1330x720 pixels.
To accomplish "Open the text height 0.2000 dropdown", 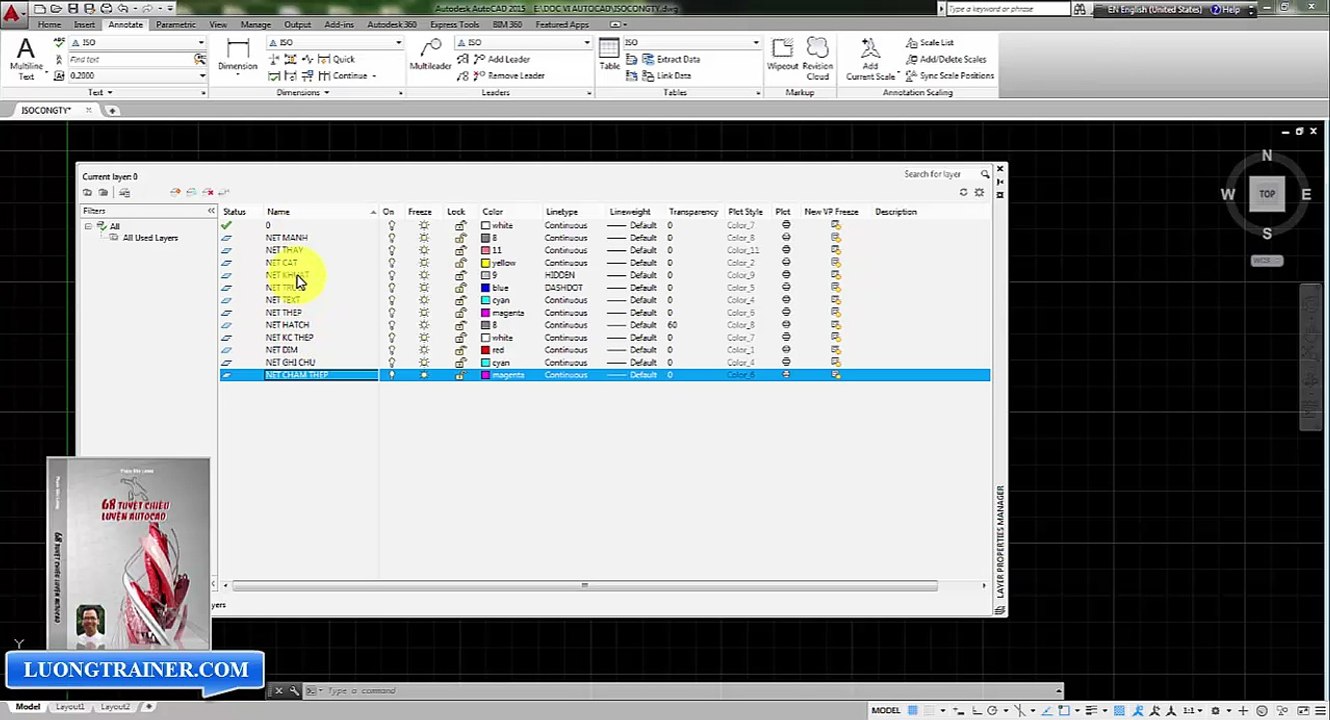I will (201, 75).
